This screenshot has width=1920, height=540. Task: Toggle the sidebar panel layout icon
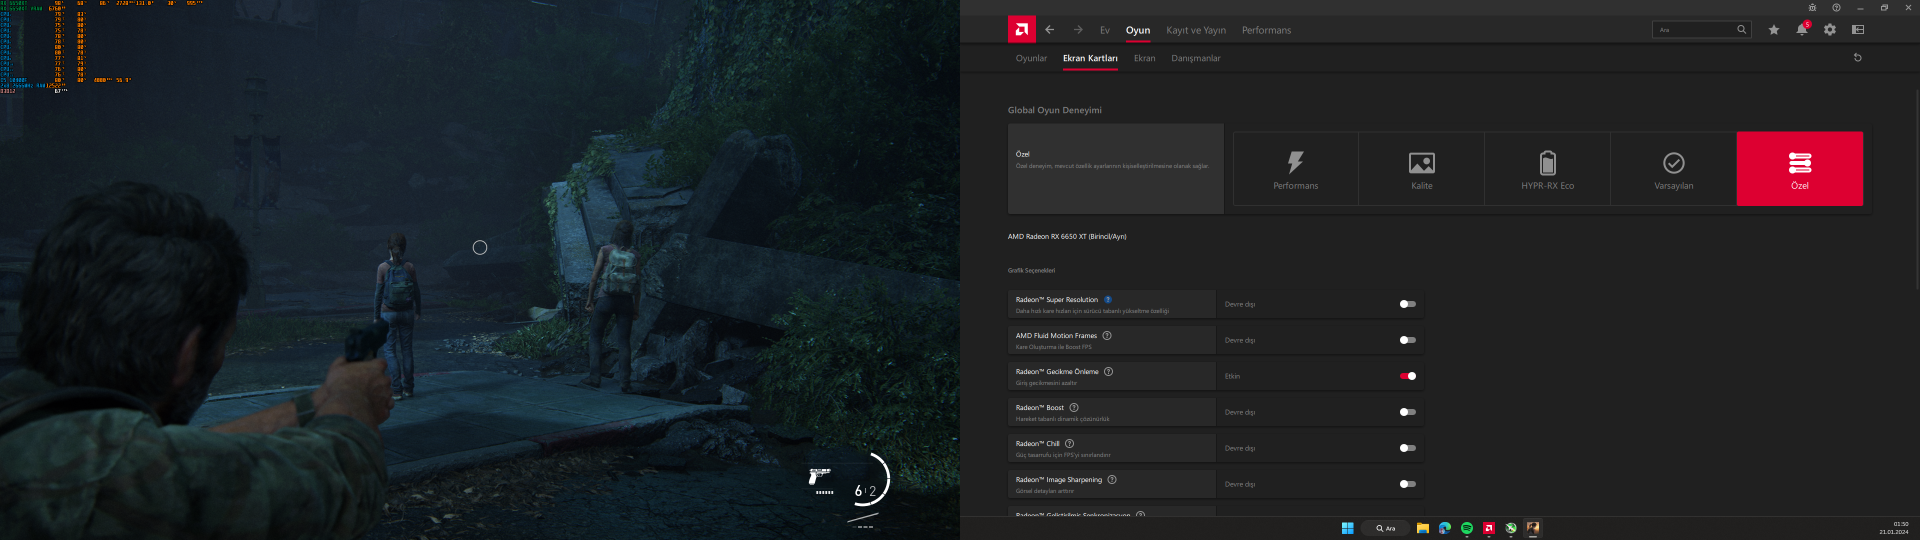click(x=1858, y=30)
